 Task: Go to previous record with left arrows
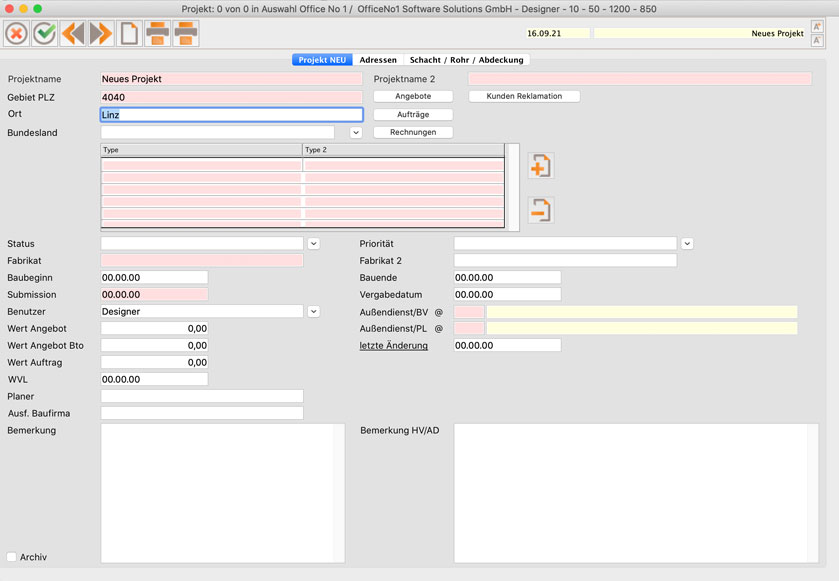click(73, 34)
